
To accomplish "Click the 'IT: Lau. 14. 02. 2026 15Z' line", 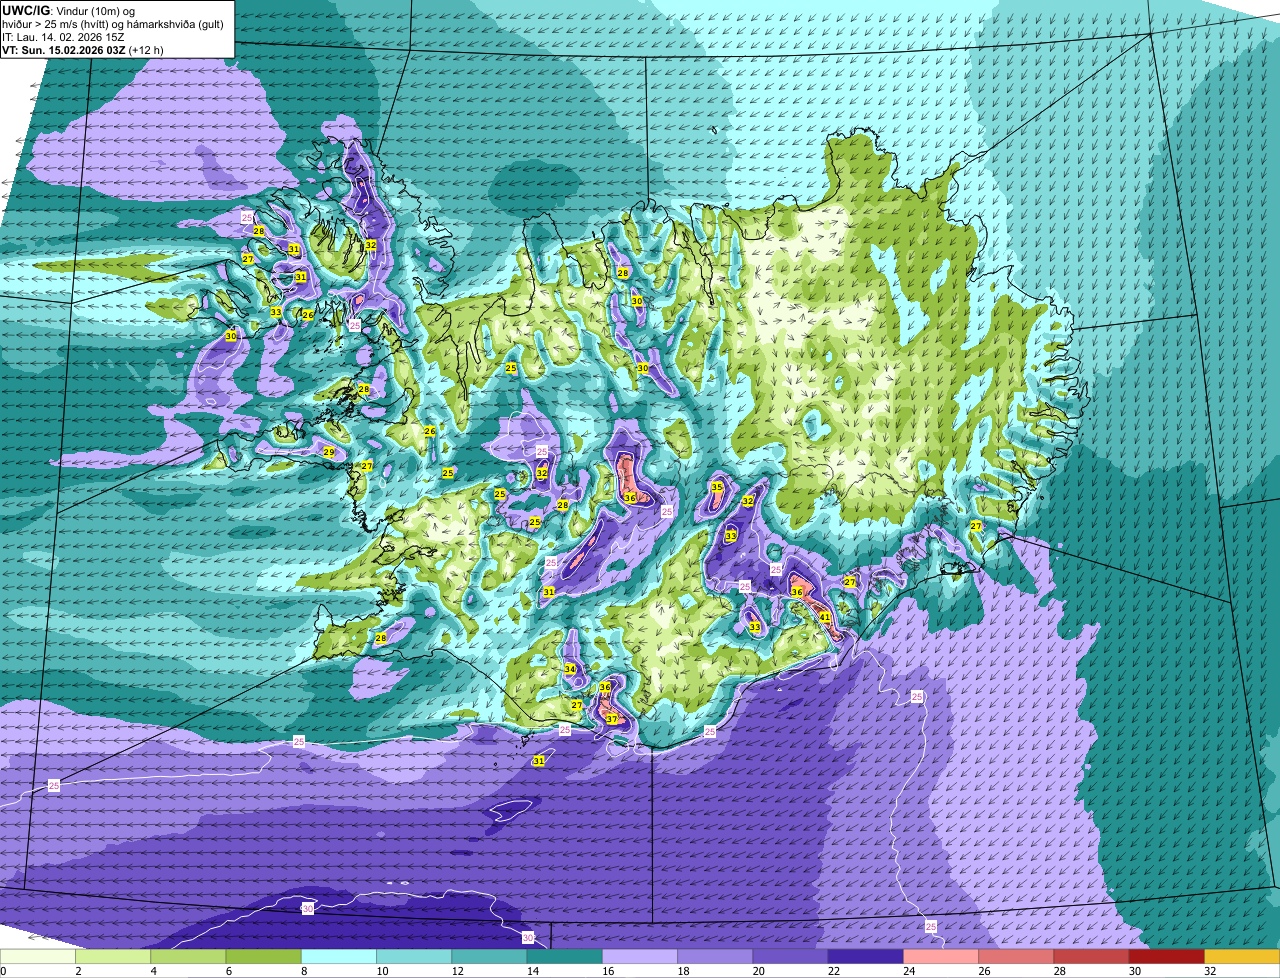I will coord(63,36).
